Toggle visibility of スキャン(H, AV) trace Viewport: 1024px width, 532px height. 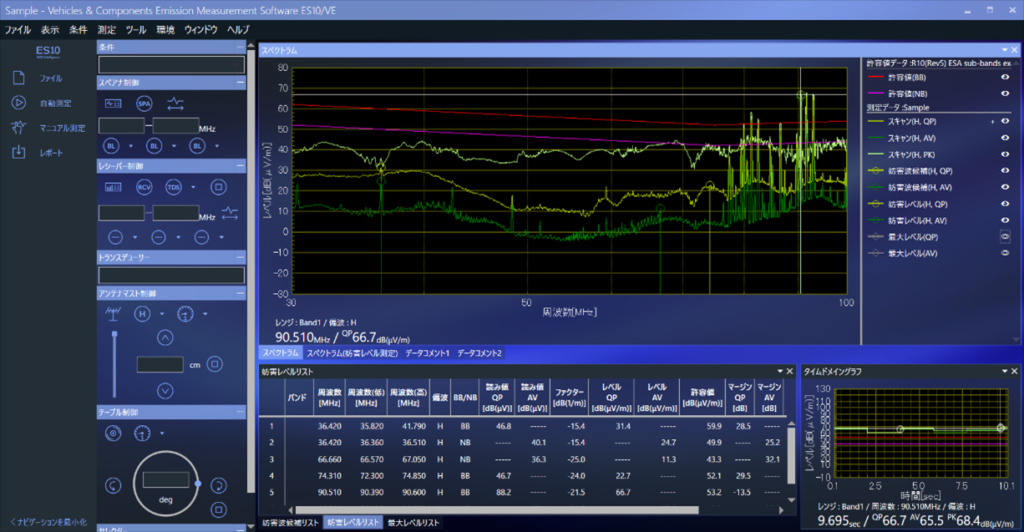coord(1004,137)
